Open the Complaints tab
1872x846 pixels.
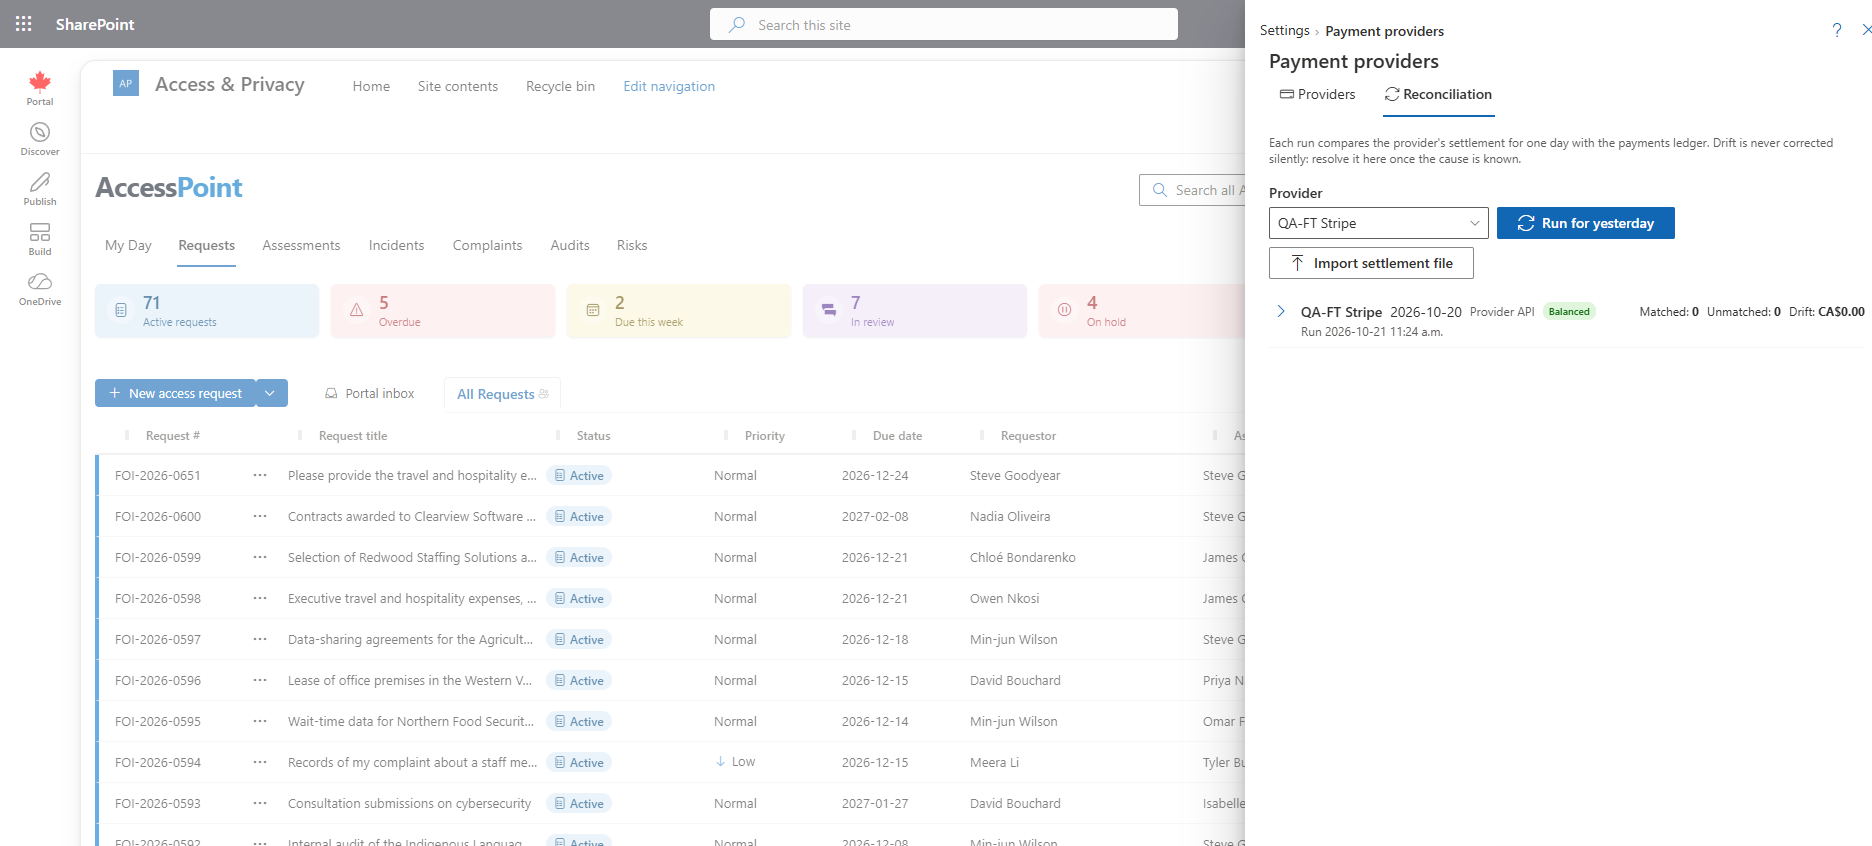tap(487, 245)
